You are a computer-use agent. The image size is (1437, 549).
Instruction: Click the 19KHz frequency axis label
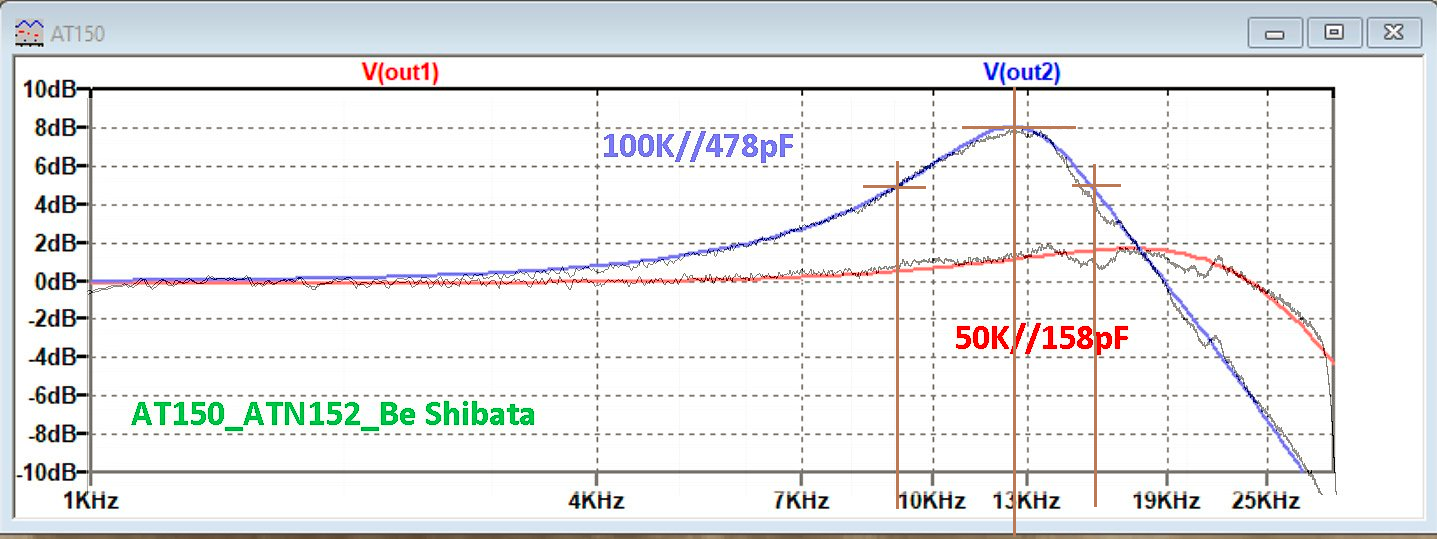[x=1166, y=500]
